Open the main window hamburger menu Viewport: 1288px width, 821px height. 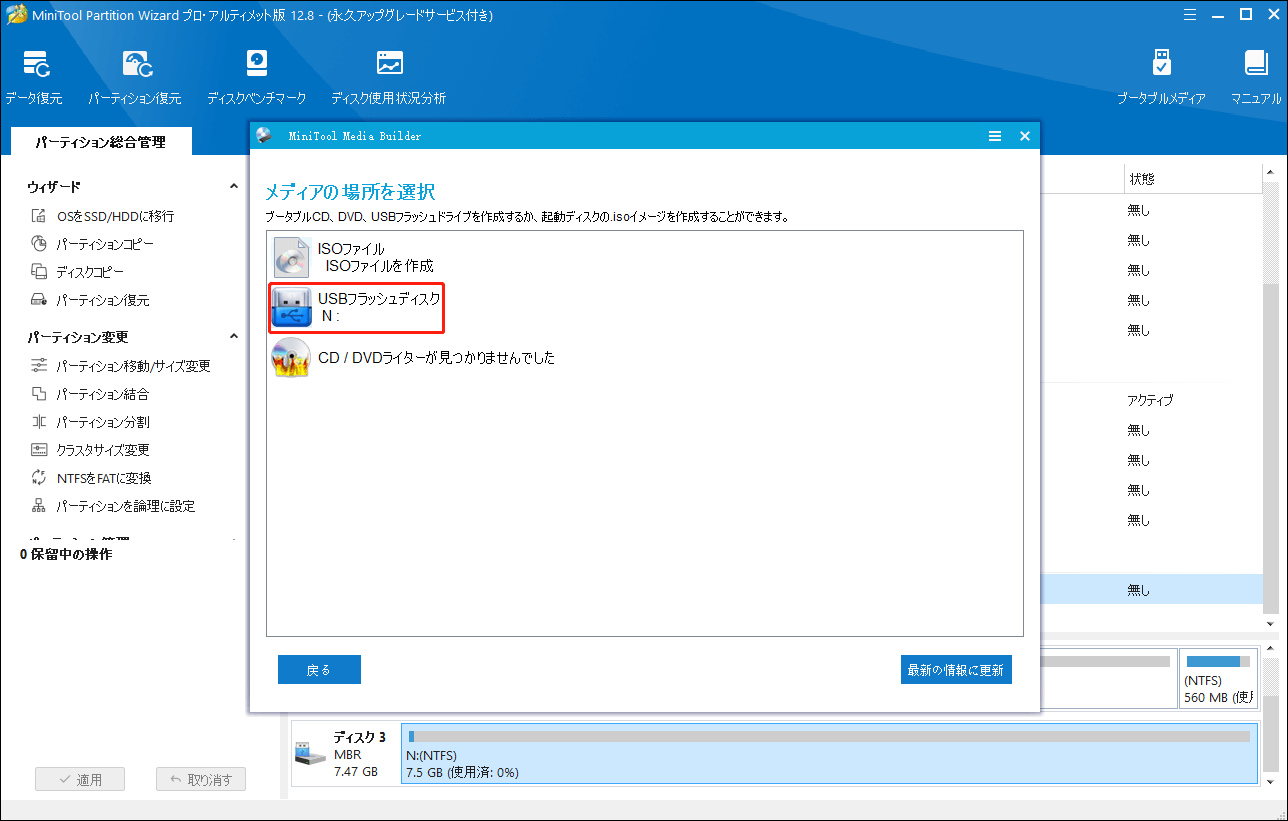pos(1190,14)
